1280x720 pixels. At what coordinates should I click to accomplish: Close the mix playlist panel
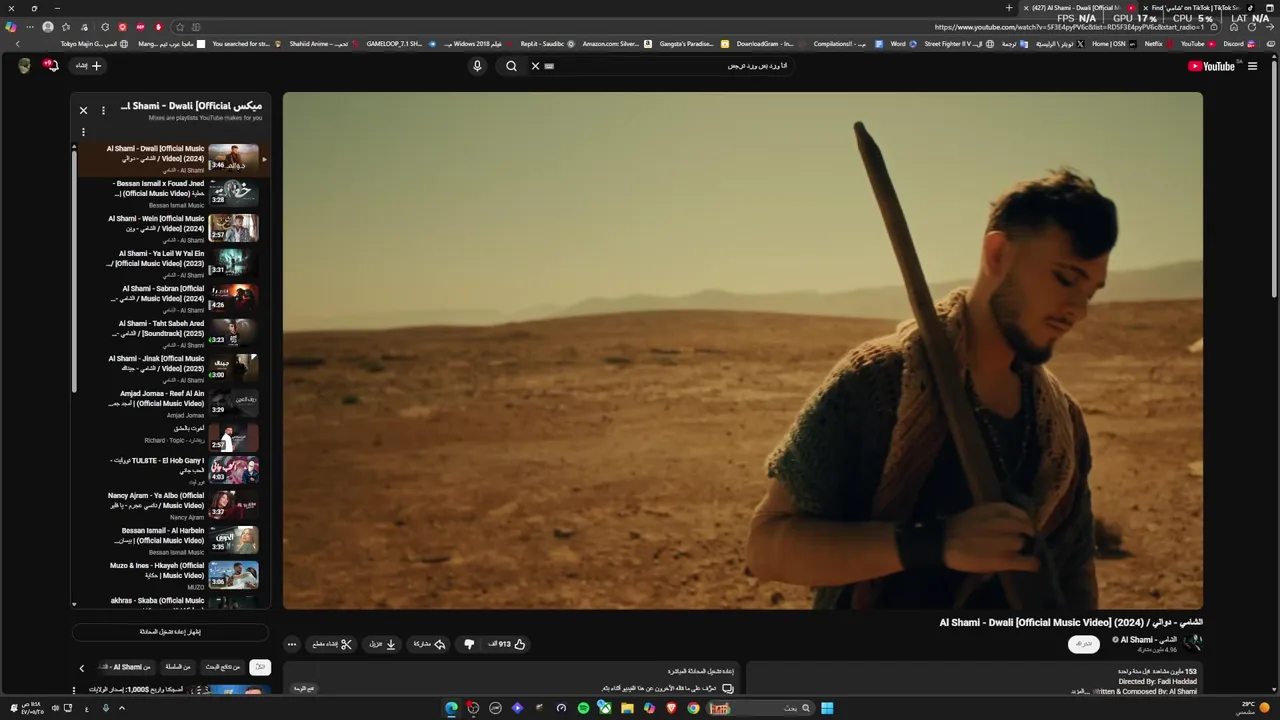[x=83, y=110]
